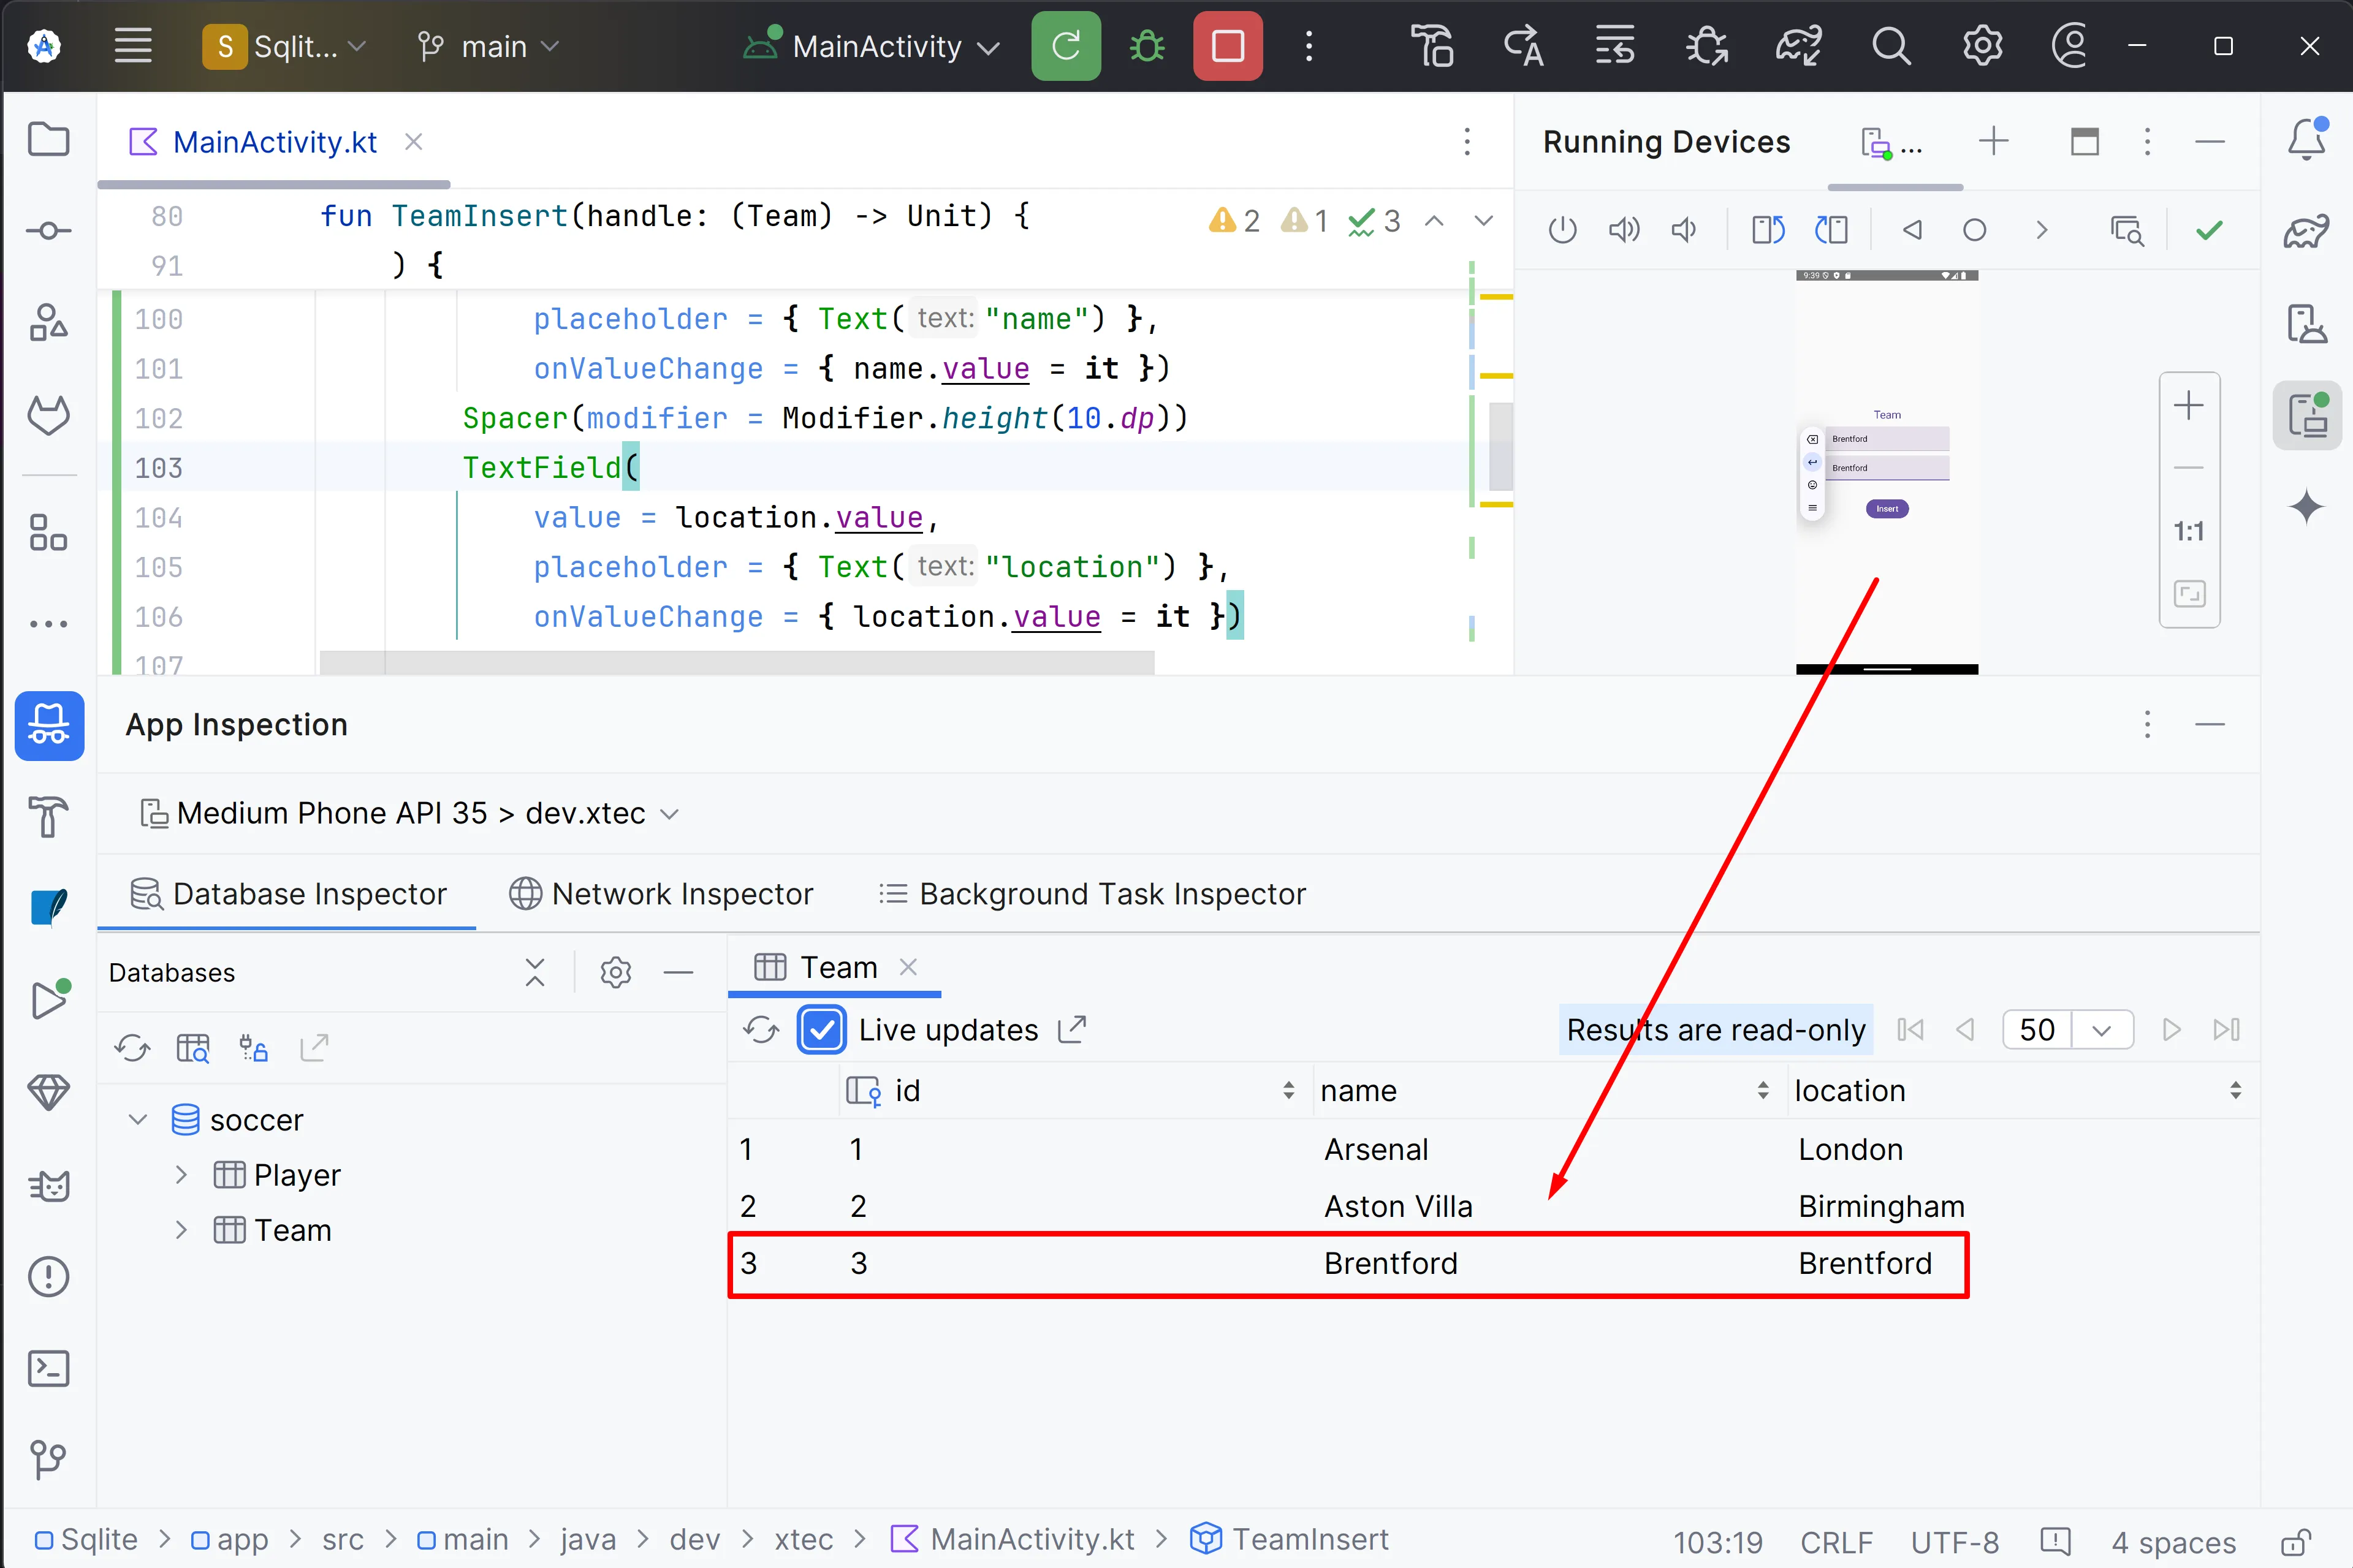
Task: Open the Terminal tool window
Action: point(48,1368)
